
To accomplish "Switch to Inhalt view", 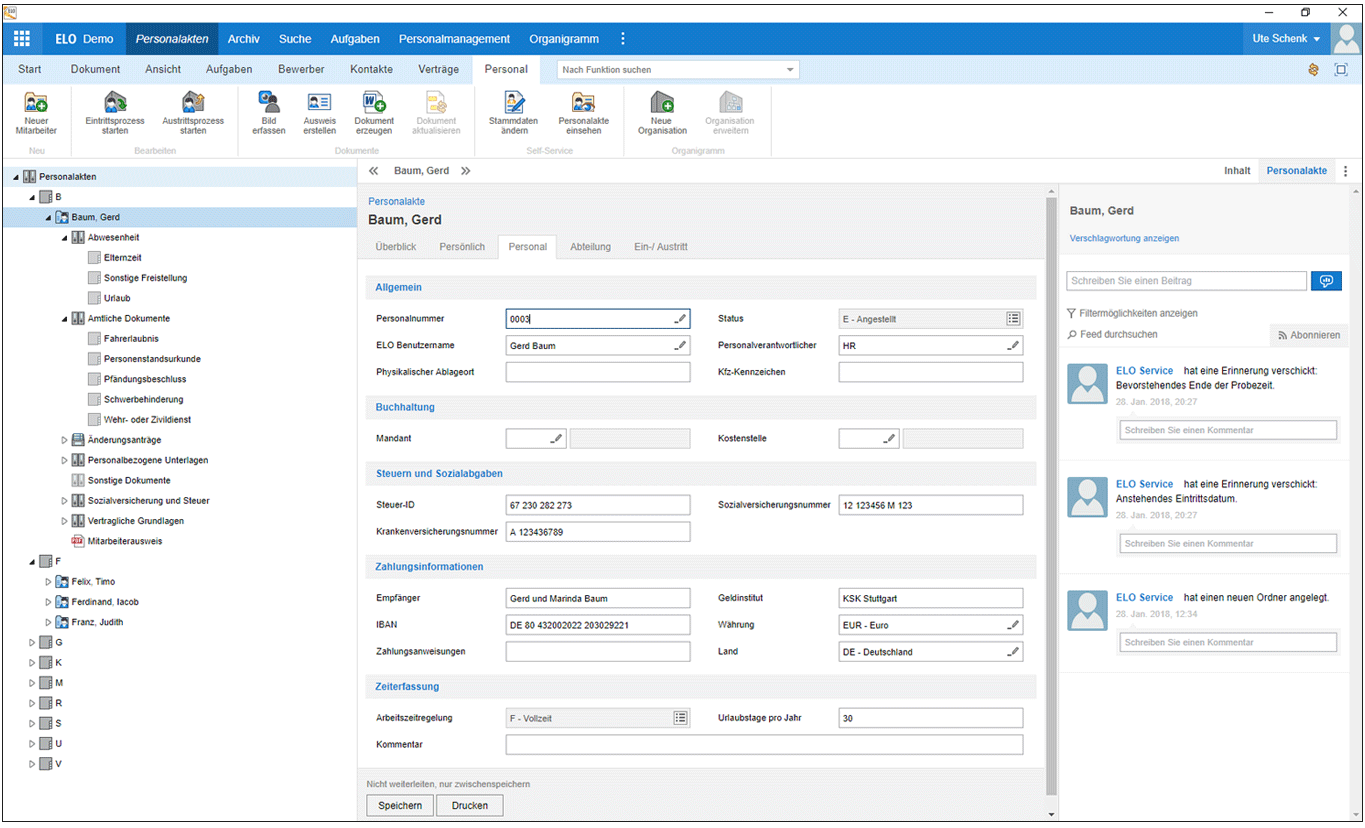I will coord(1237,171).
